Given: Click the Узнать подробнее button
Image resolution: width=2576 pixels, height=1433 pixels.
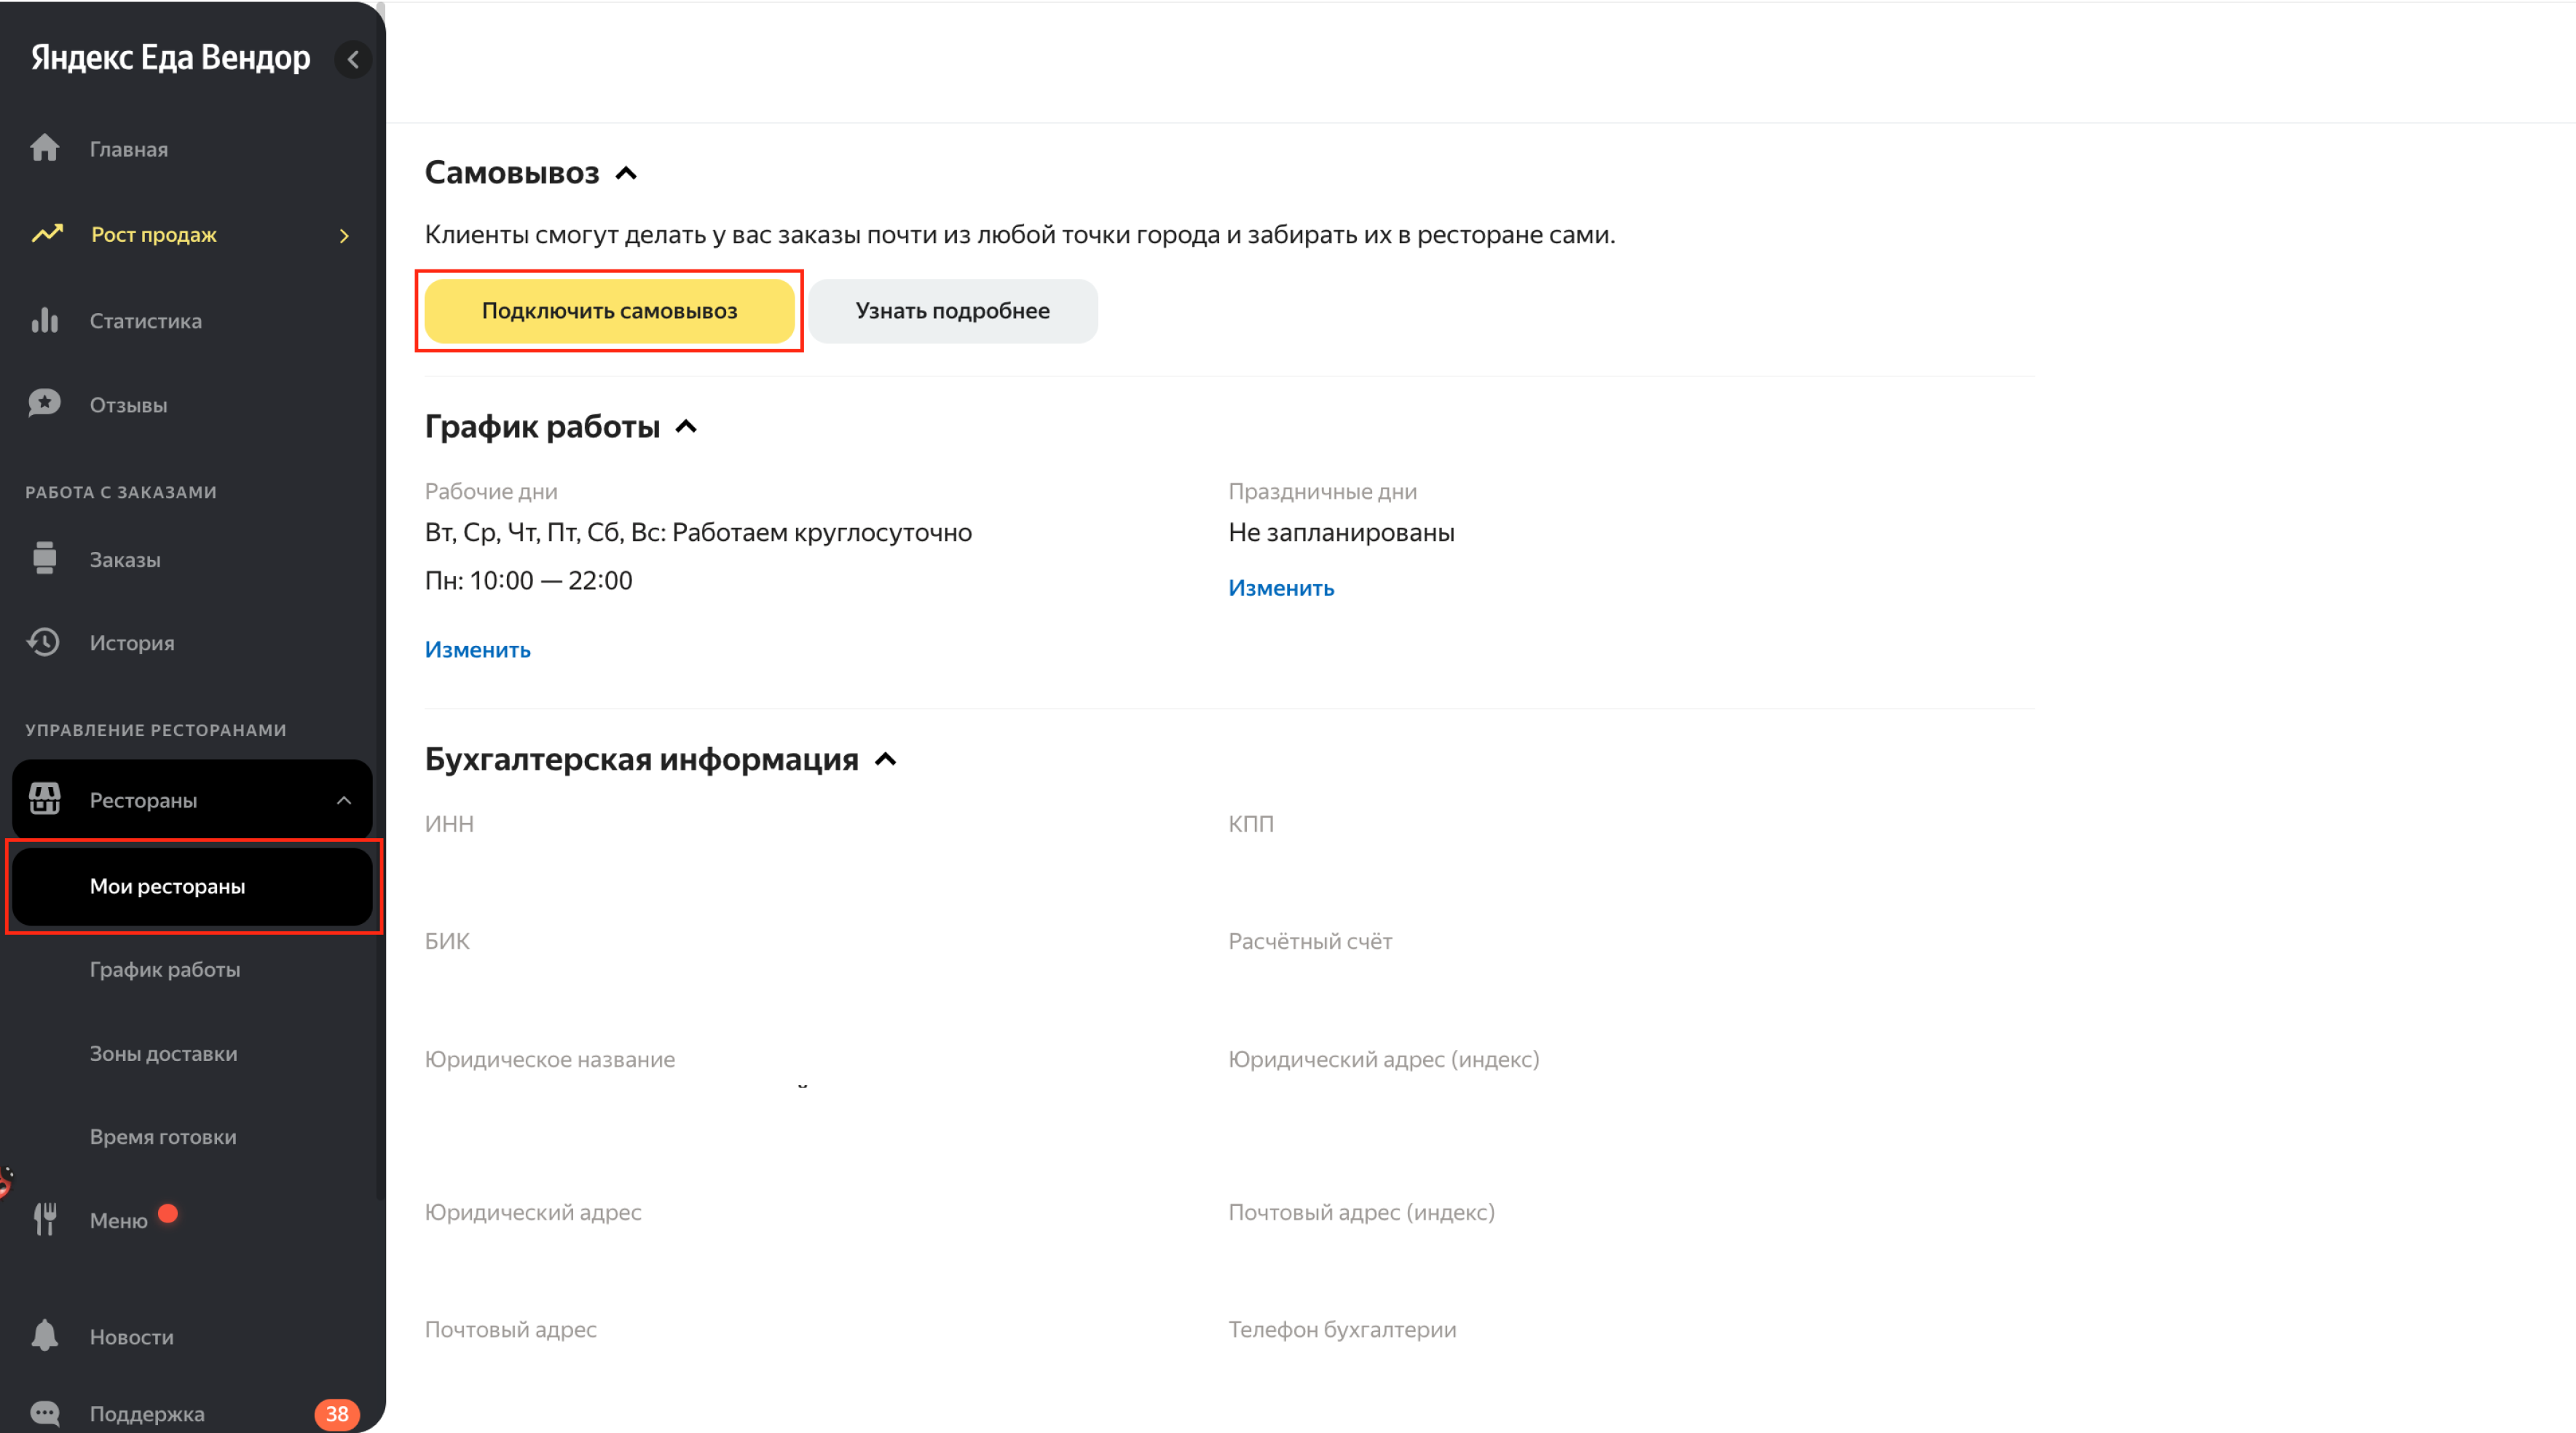Looking at the screenshot, I should [x=953, y=311].
